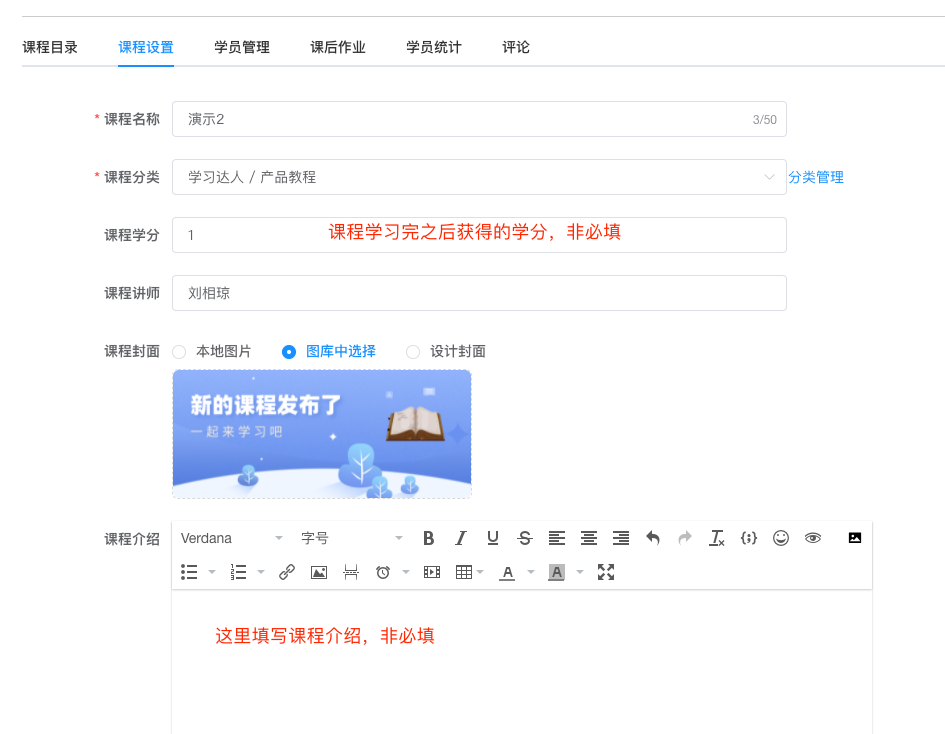The width and height of the screenshot is (945, 734).
Task: Open the emoji smiley picker
Action: (x=781, y=538)
